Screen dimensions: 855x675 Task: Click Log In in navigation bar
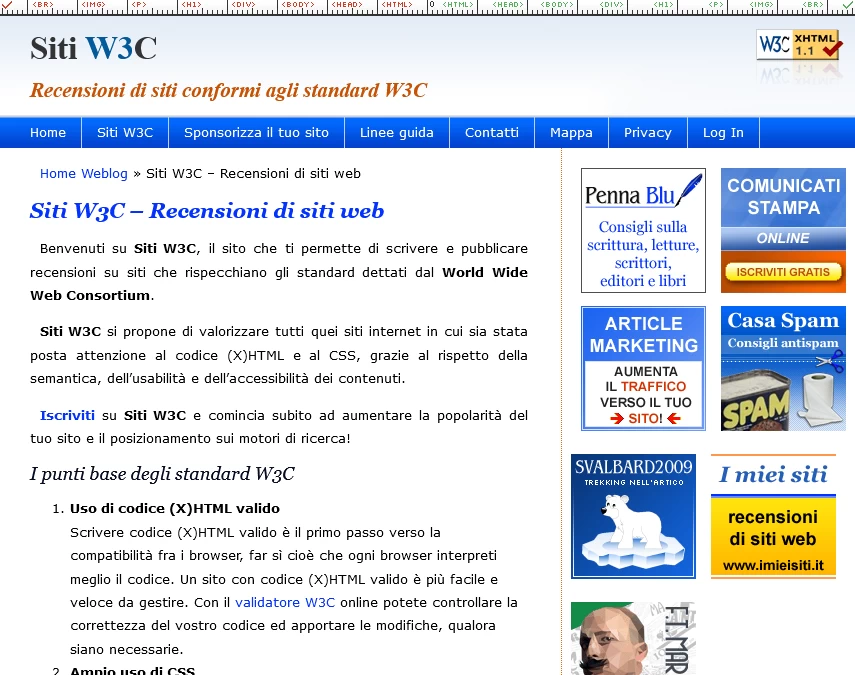click(x=723, y=132)
